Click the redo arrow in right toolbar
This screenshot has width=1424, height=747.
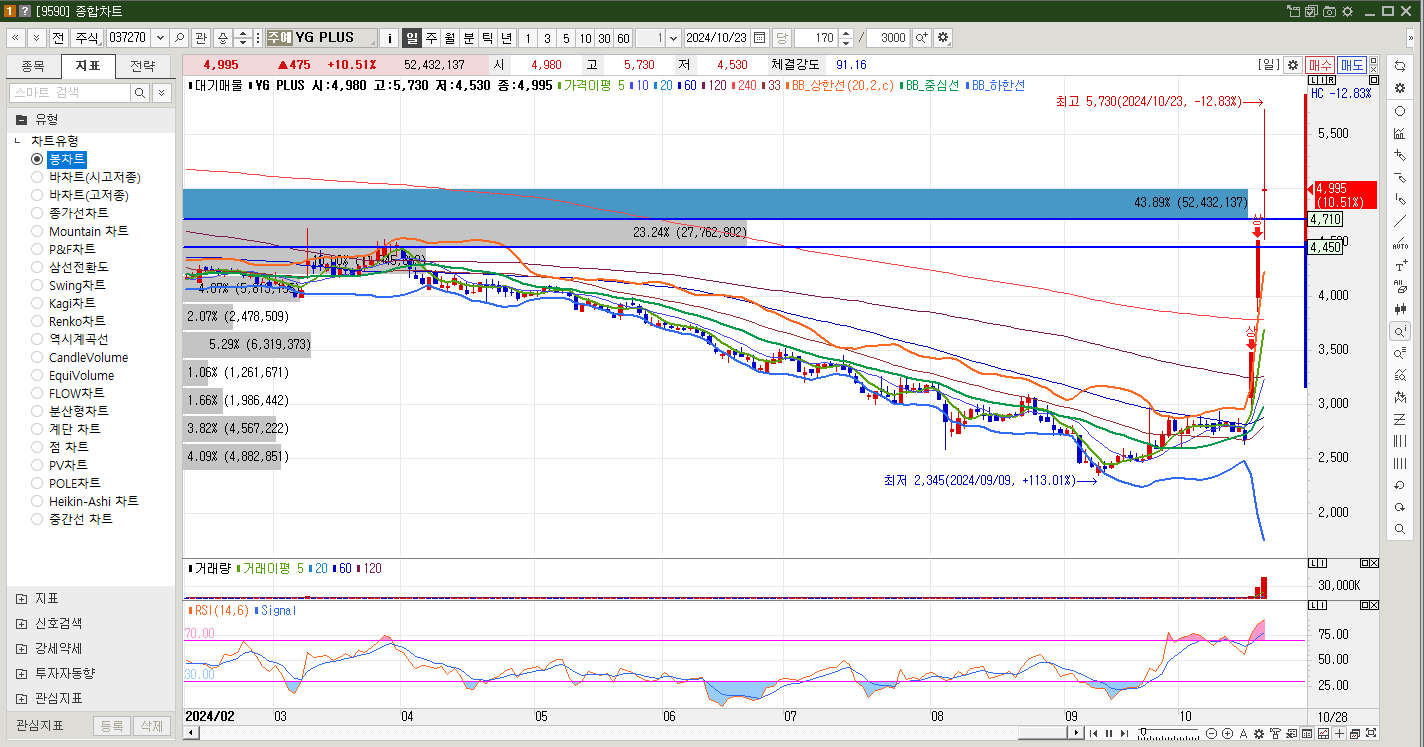1400,507
